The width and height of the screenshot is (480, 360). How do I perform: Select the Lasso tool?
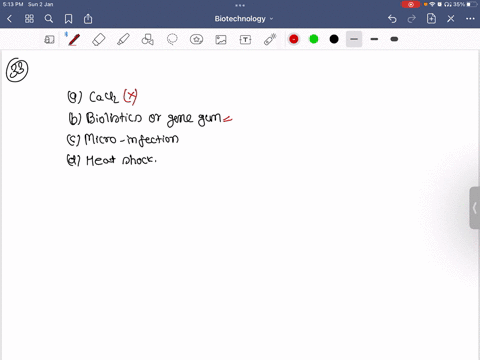point(172,39)
